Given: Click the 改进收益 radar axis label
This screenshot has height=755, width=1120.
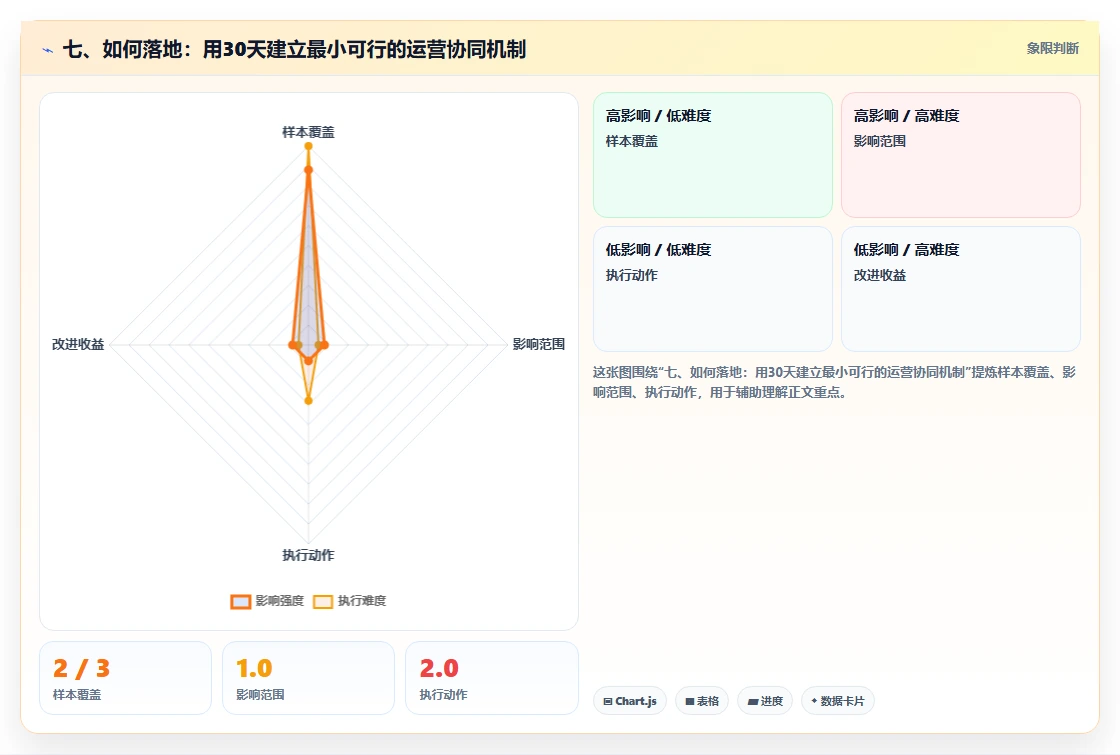Looking at the screenshot, I should coord(78,344).
